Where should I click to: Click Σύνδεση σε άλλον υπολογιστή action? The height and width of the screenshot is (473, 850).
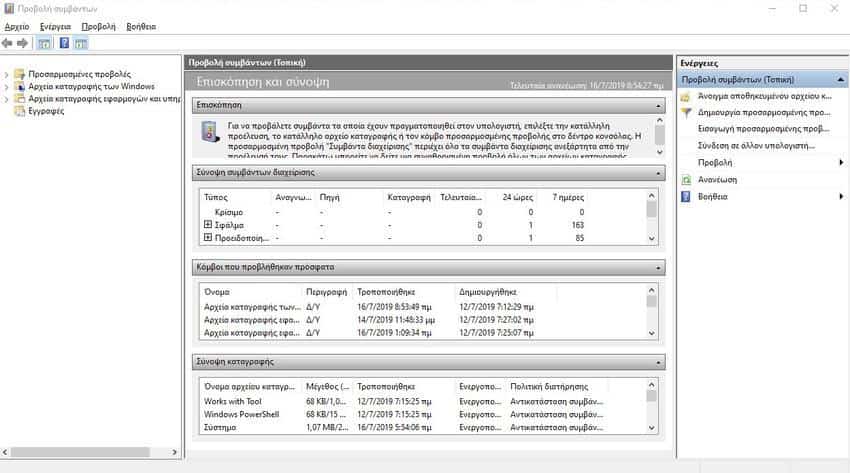(756, 146)
